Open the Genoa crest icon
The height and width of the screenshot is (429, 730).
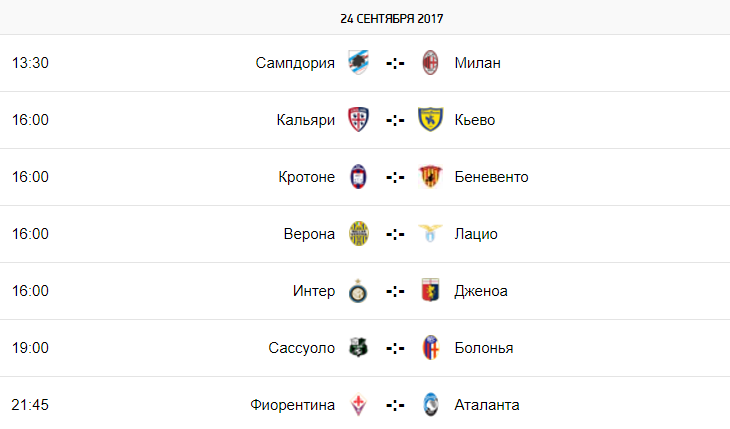(430, 291)
